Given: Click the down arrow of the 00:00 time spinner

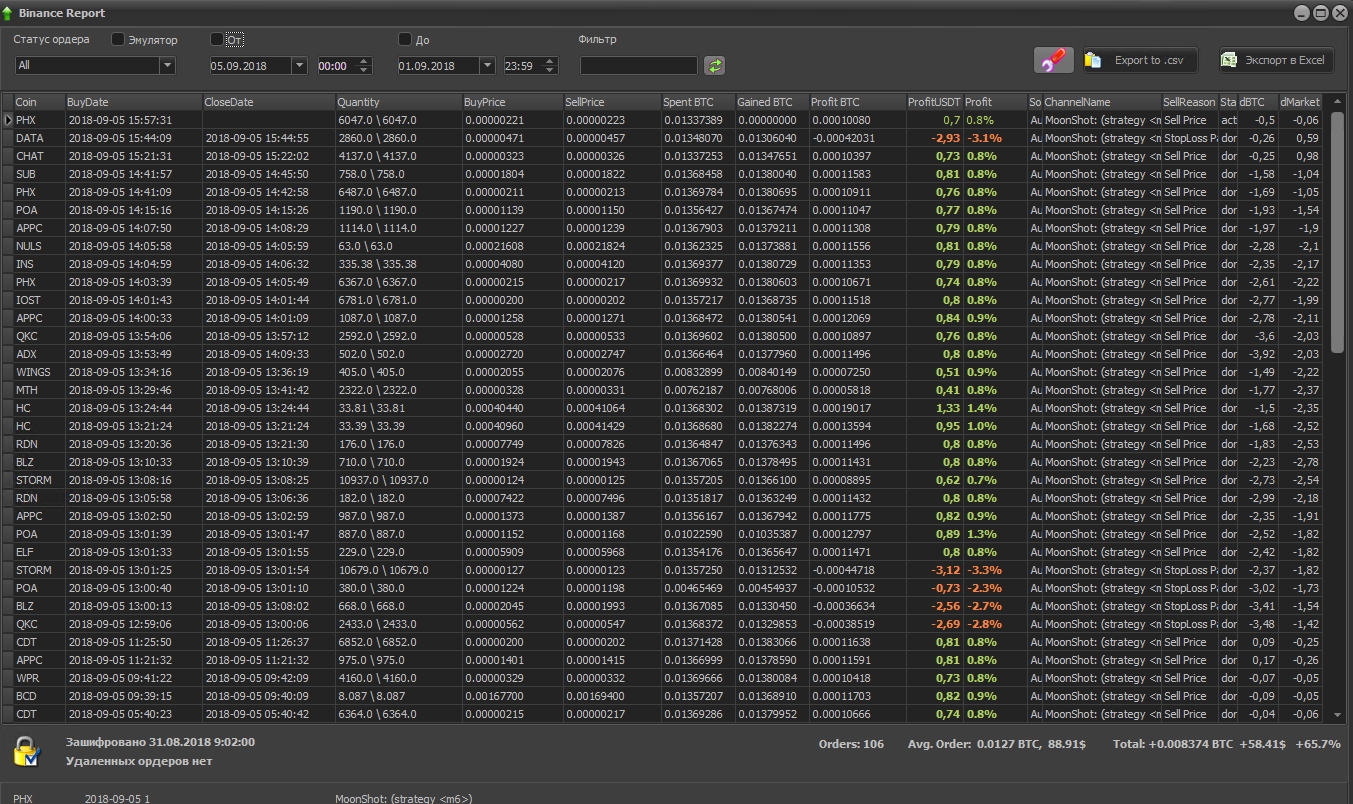Looking at the screenshot, I should coord(363,70).
